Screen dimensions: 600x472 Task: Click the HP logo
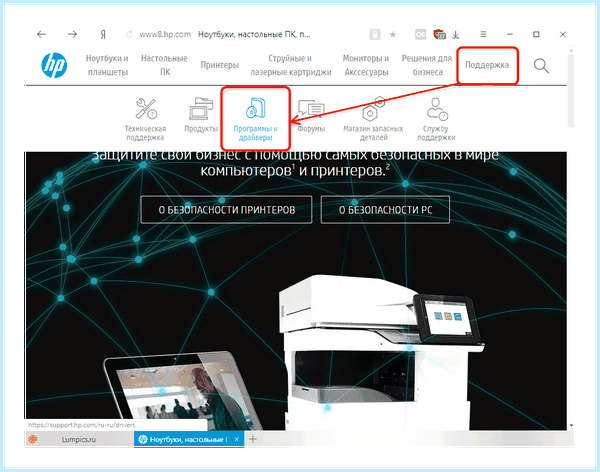(x=54, y=65)
